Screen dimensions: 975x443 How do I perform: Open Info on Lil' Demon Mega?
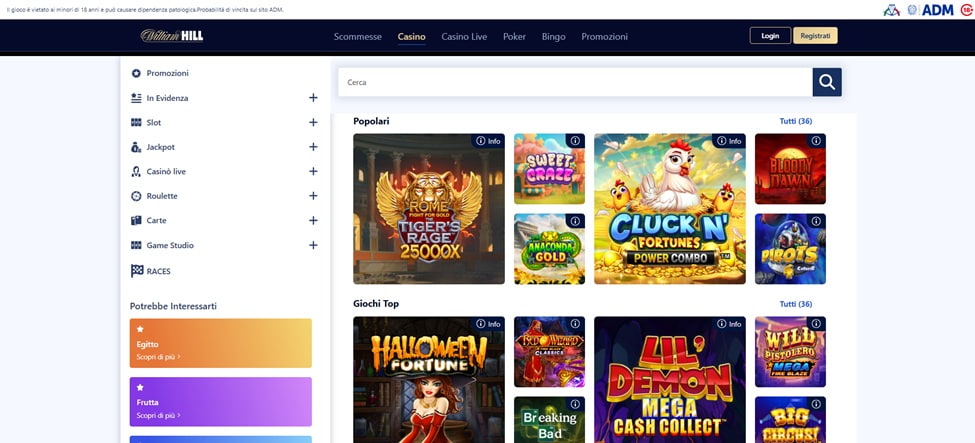coord(729,324)
